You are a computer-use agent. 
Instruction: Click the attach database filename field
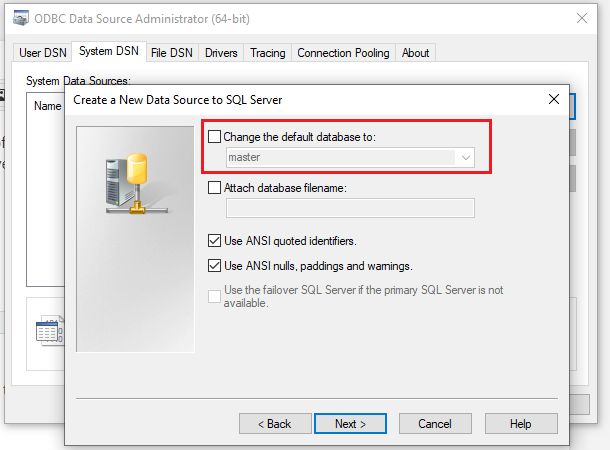coord(350,208)
